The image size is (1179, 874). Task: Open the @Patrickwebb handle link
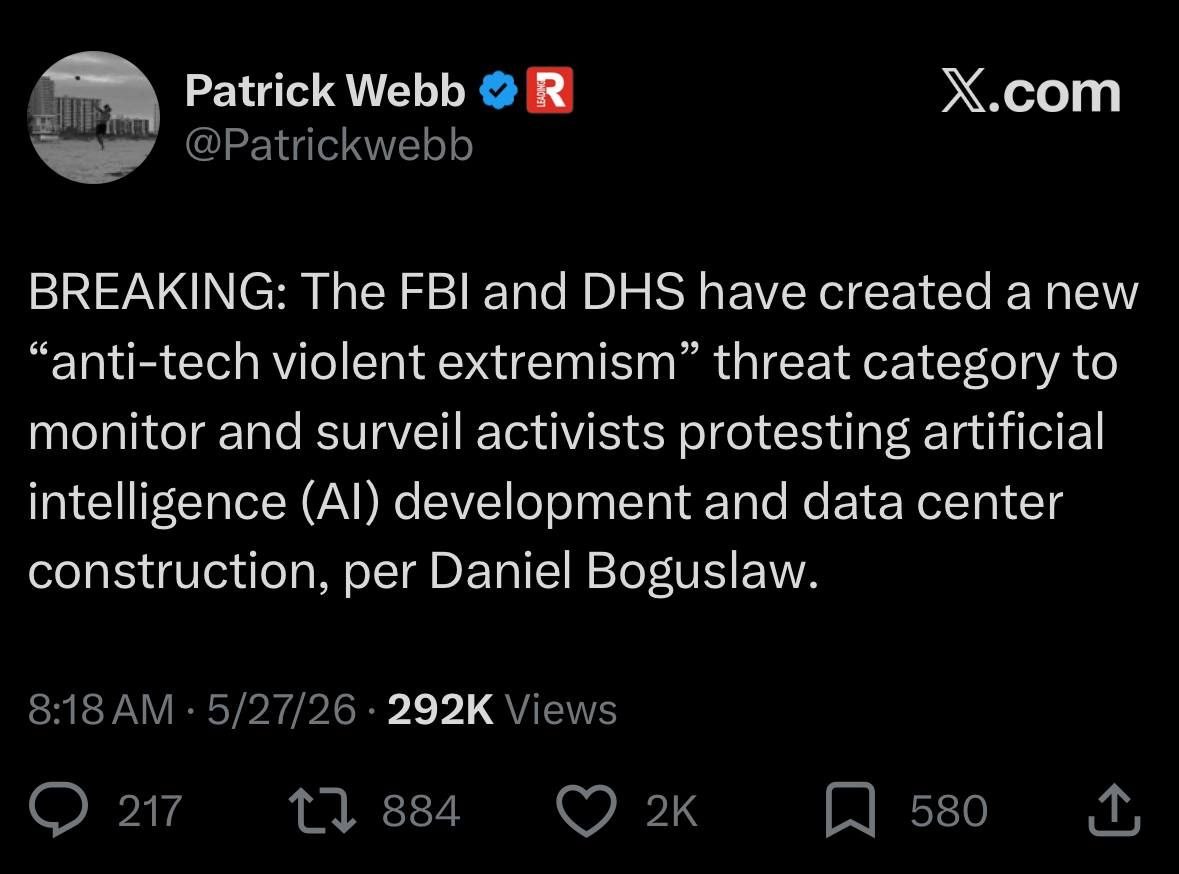pyautogui.click(x=329, y=144)
